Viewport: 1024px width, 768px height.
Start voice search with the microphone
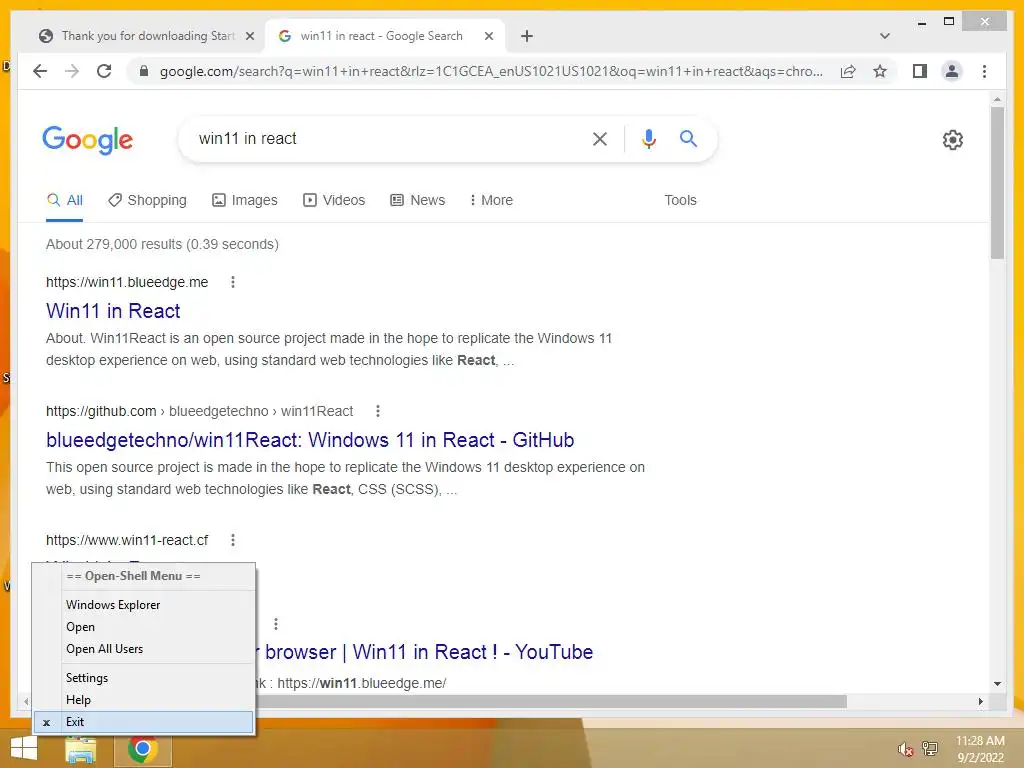[x=648, y=138]
